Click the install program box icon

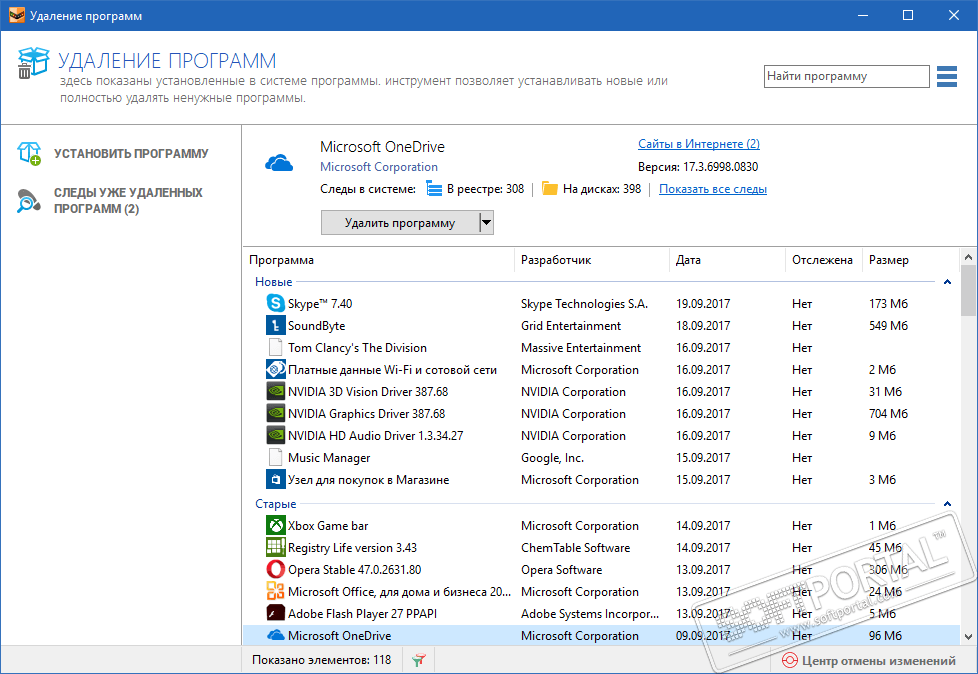click(x=29, y=153)
